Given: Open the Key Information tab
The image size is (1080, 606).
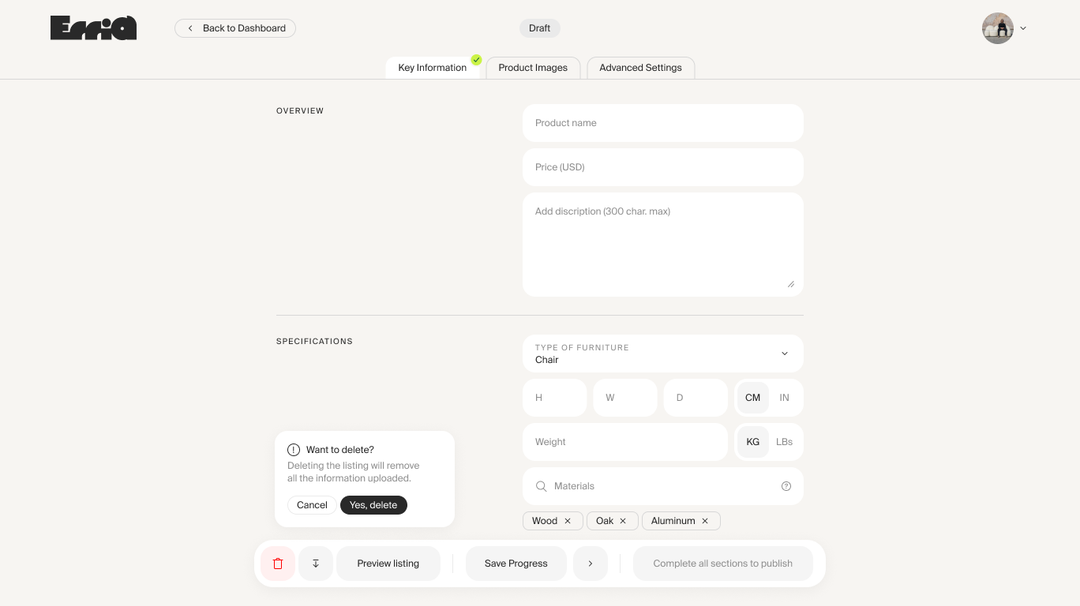Looking at the screenshot, I should click(433, 67).
